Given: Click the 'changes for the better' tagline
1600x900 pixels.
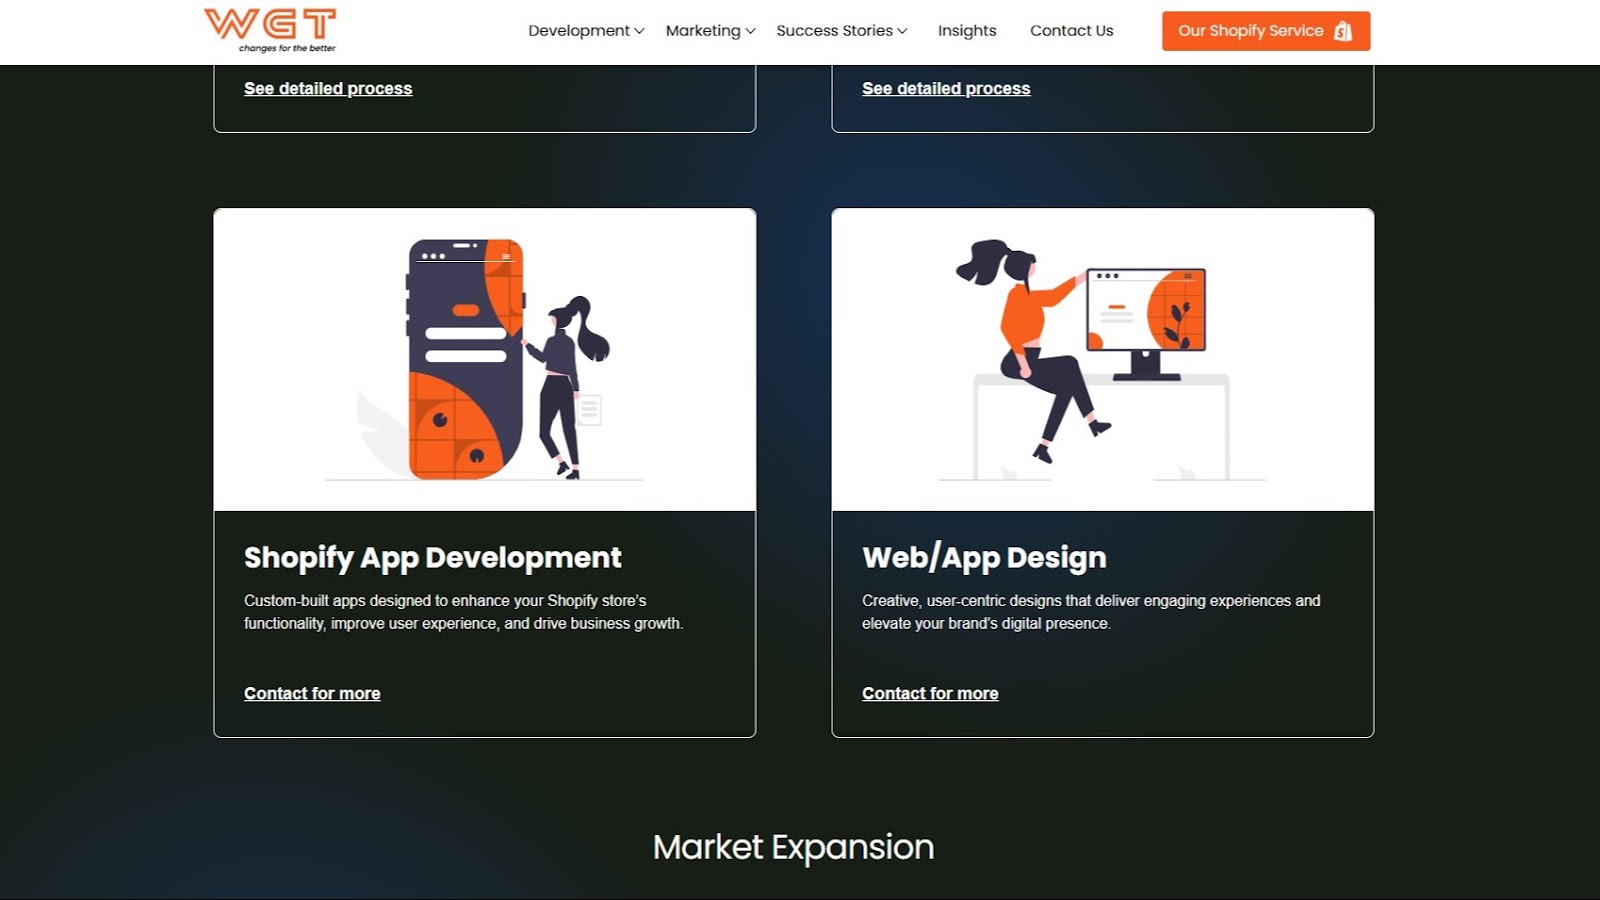Looking at the screenshot, I should tap(287, 48).
